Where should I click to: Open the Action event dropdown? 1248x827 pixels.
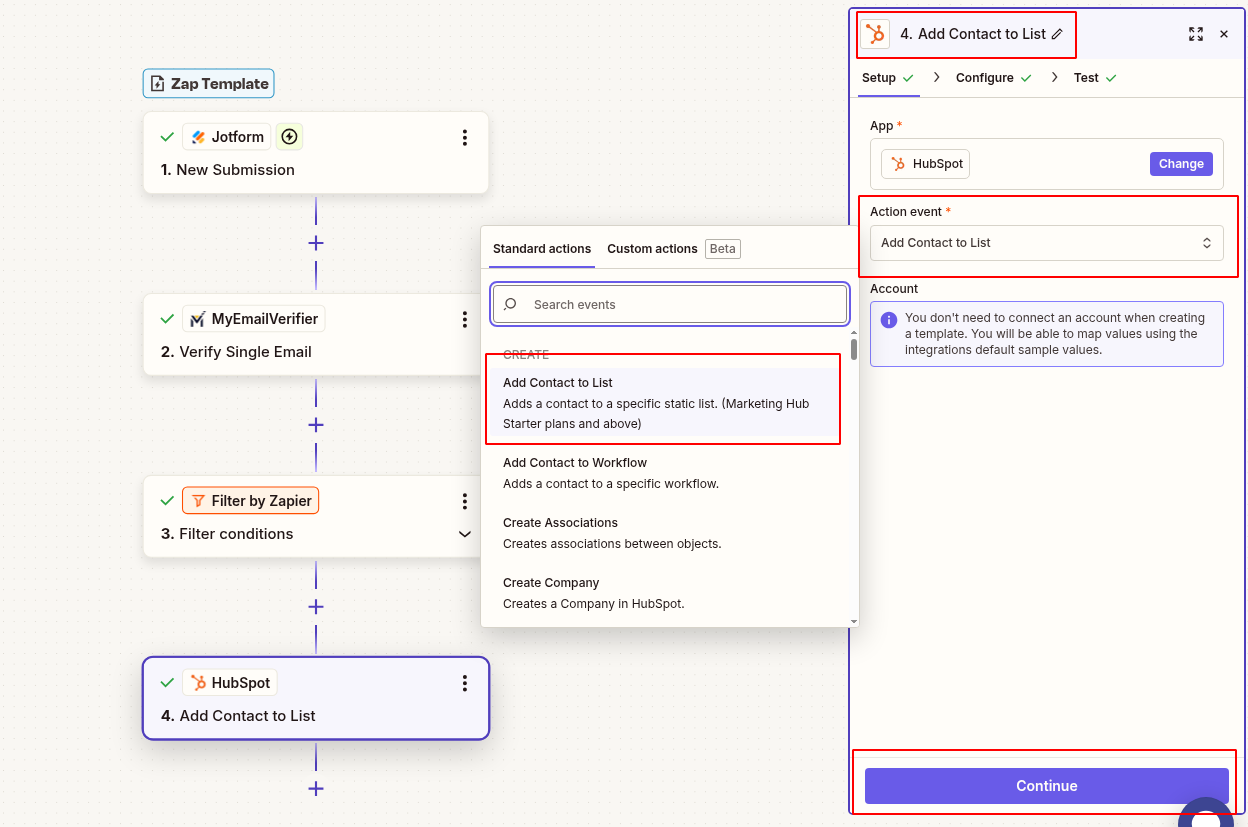point(1046,242)
